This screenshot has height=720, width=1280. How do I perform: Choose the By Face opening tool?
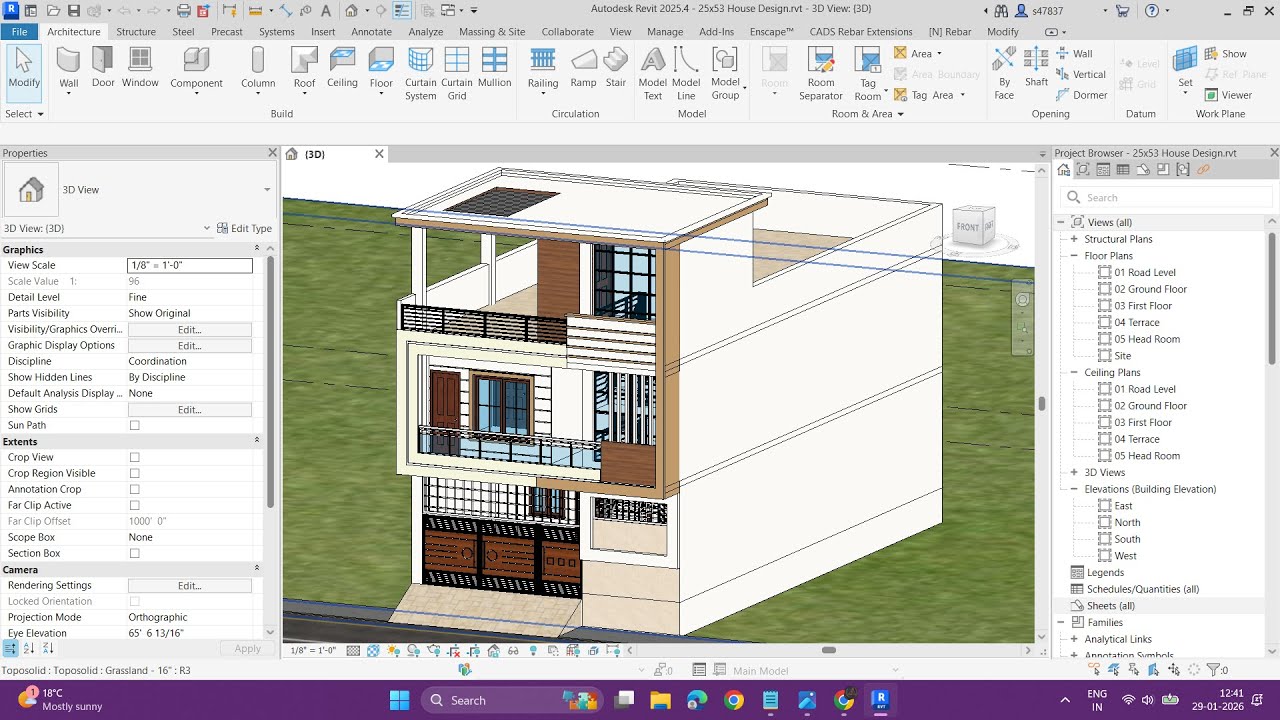click(1005, 74)
